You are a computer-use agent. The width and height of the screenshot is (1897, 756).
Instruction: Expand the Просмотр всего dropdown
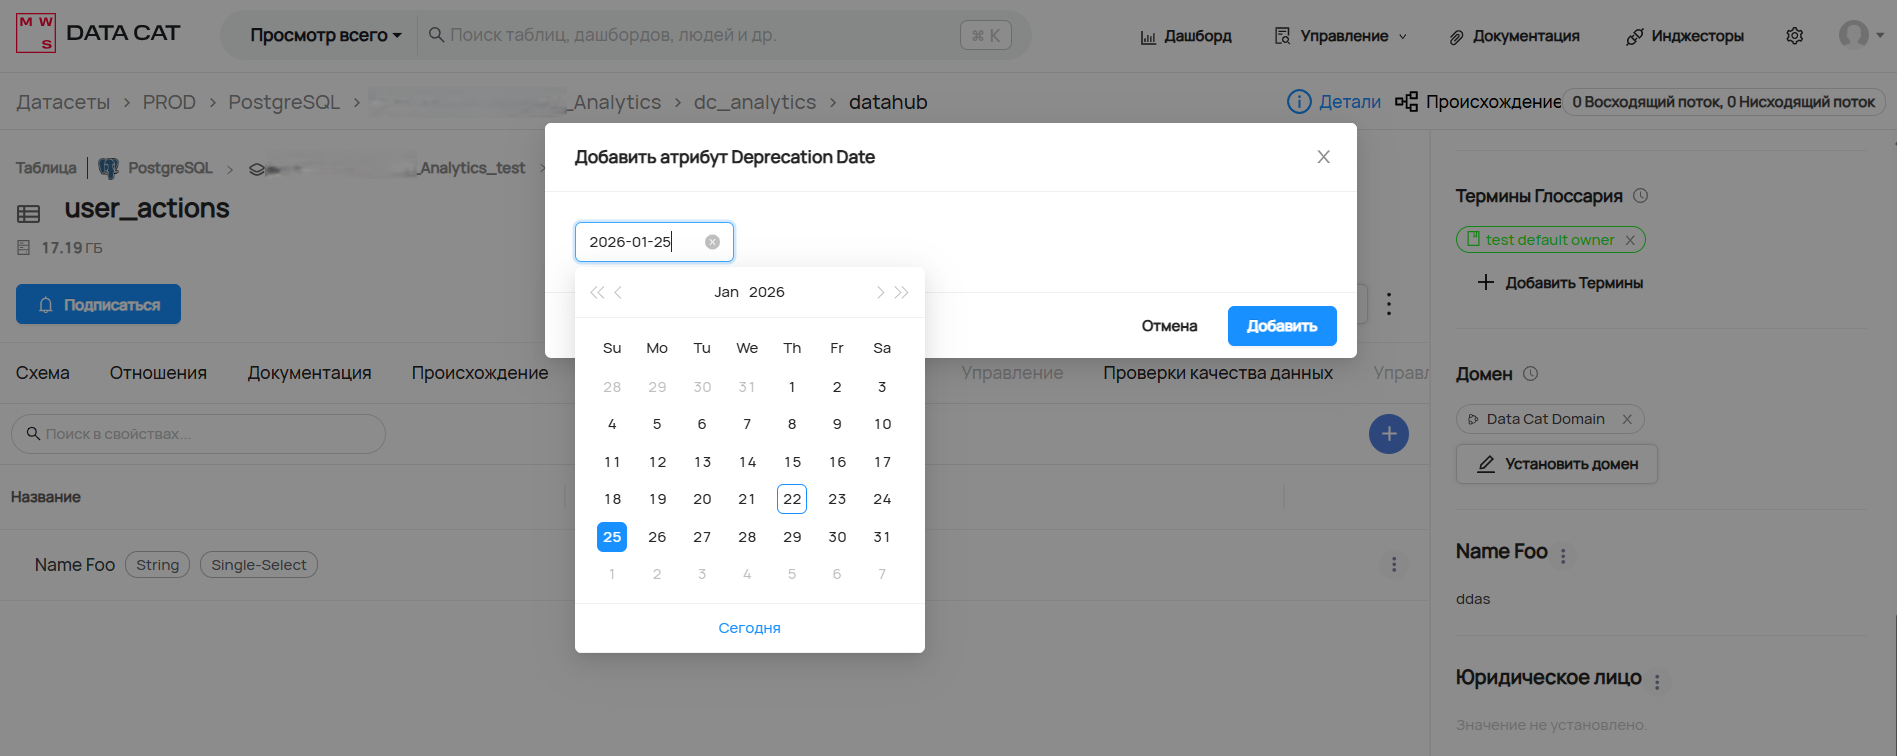pos(325,36)
